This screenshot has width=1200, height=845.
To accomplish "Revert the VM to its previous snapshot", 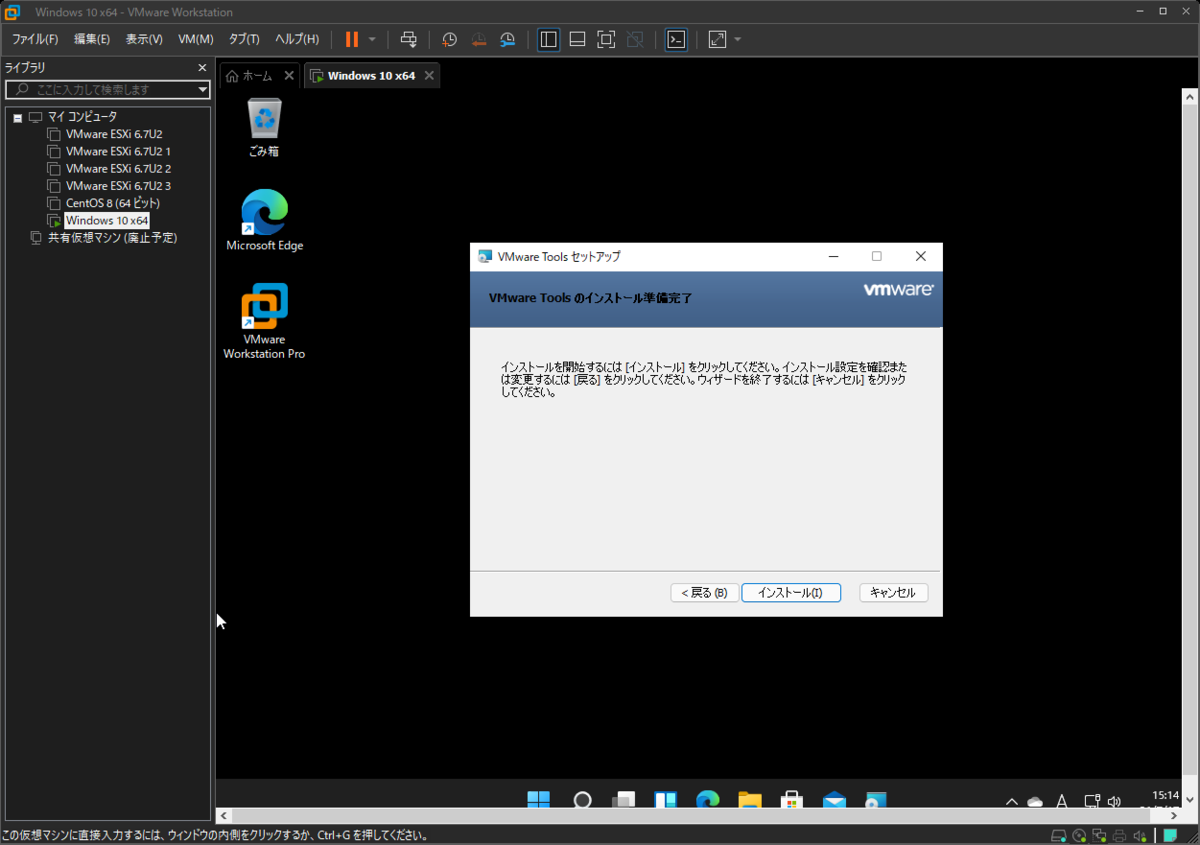I will tap(479, 39).
